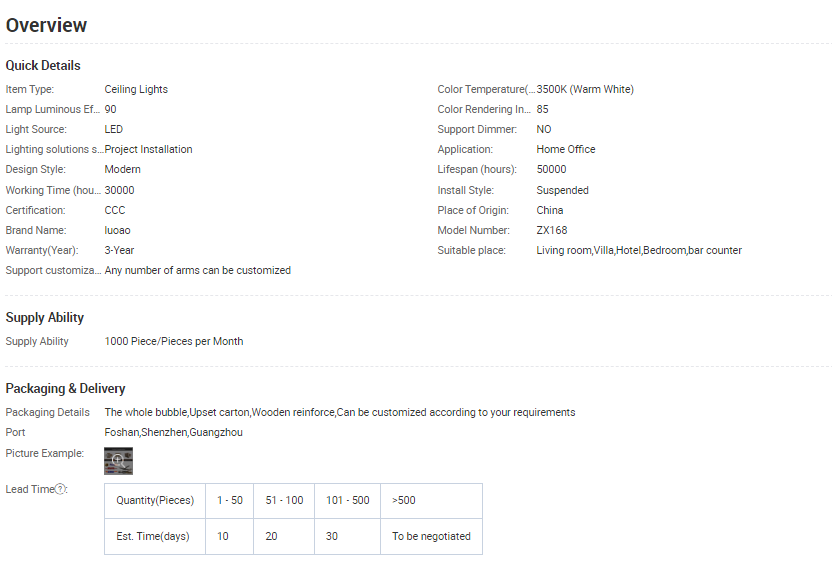Click the Supply Ability section heading

pyautogui.click(x=45, y=317)
